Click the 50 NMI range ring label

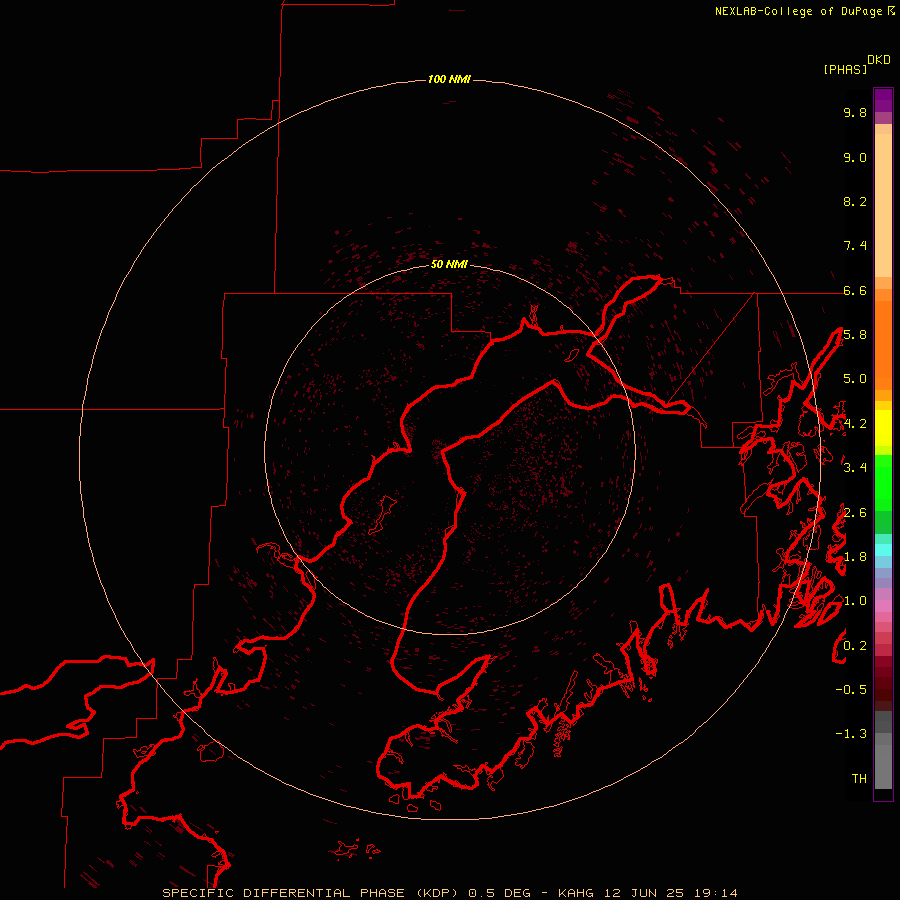449,264
